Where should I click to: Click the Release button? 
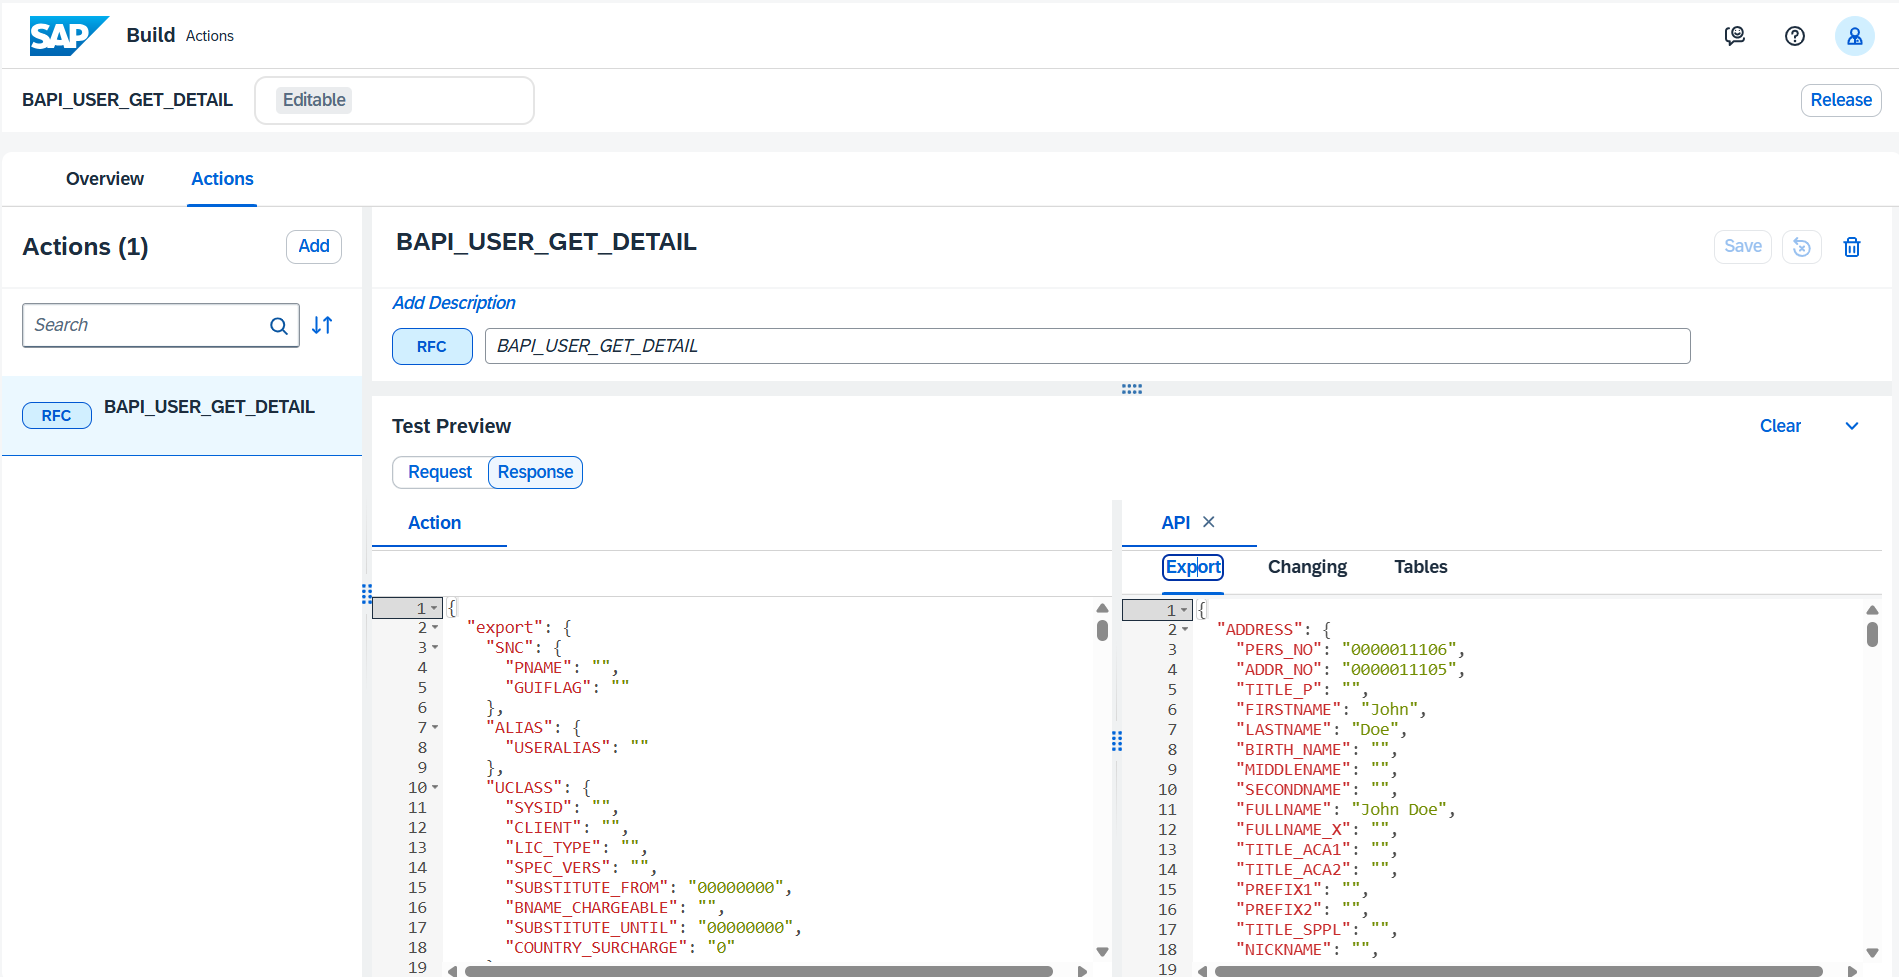pyautogui.click(x=1840, y=100)
